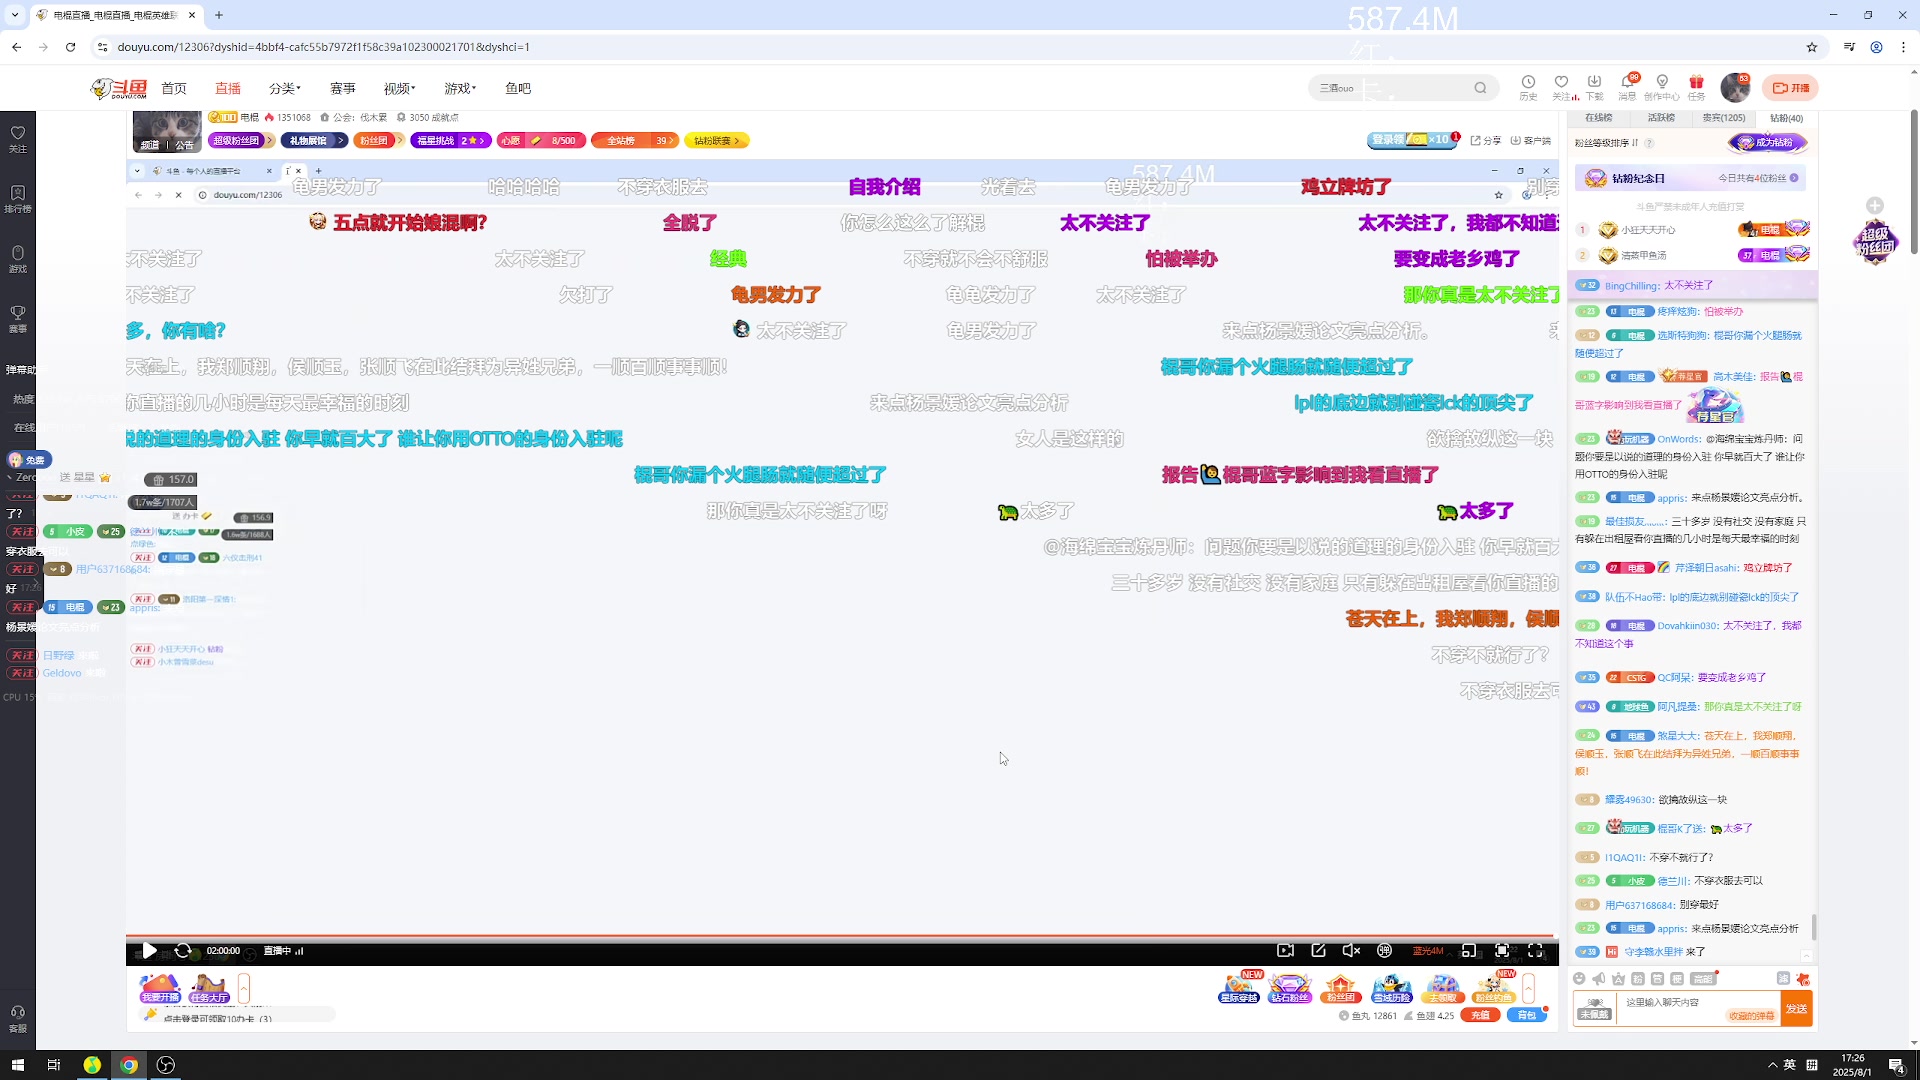The width and height of the screenshot is (1920, 1080).
Task: Open the 直播 nav item
Action: click(x=228, y=88)
